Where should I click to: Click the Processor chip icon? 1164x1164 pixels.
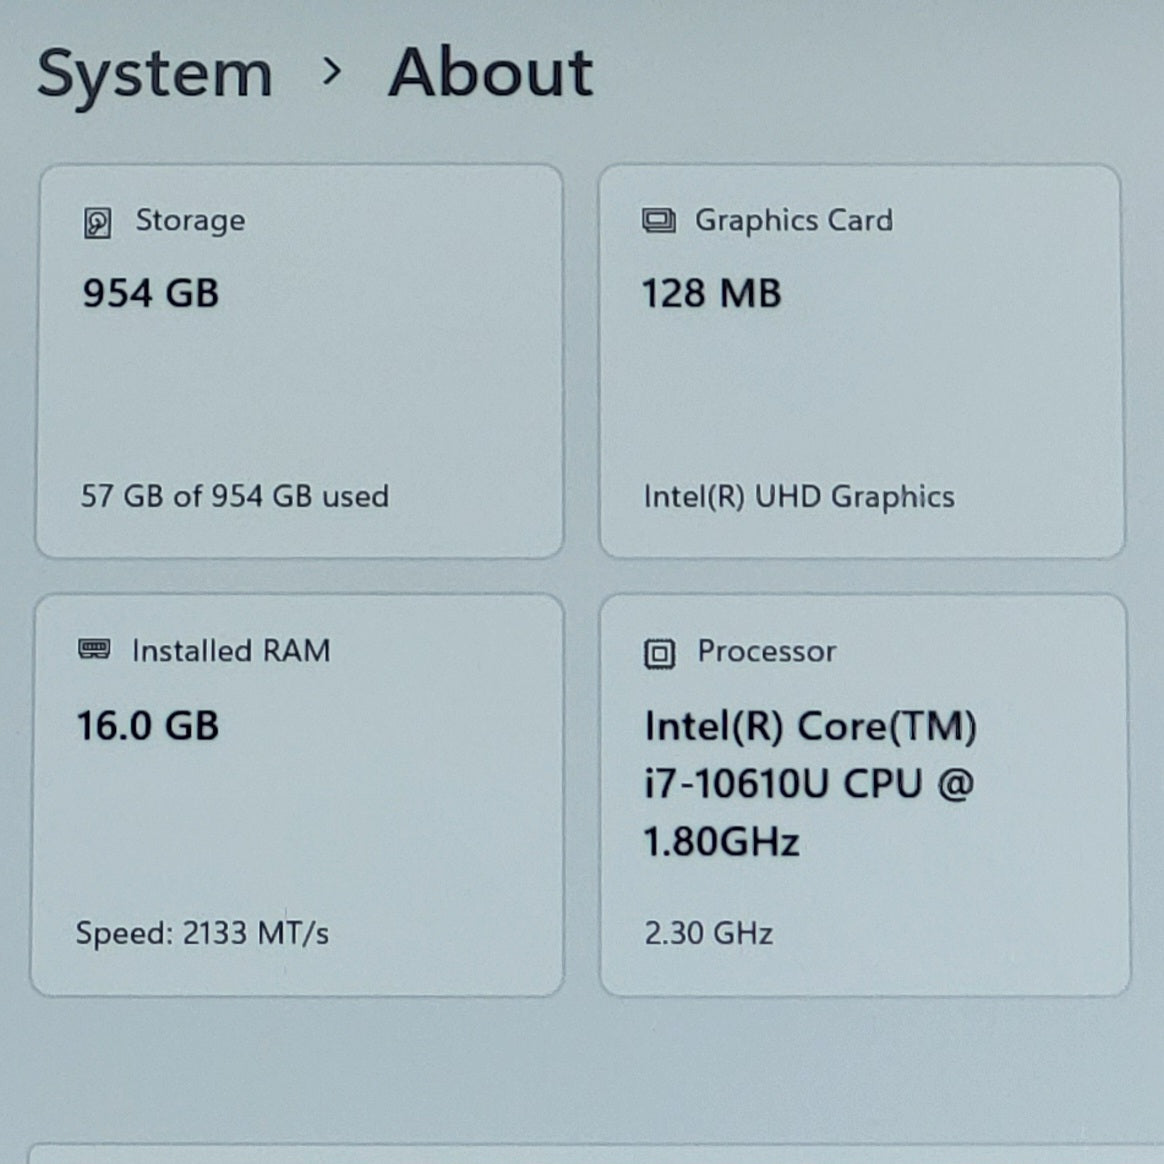coord(659,654)
